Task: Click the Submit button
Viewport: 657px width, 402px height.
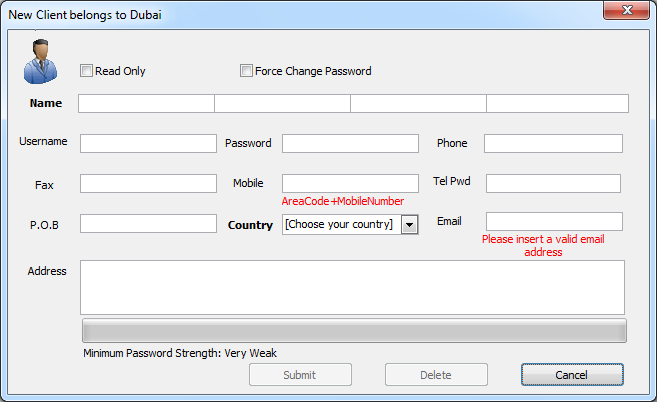Action: [x=300, y=375]
